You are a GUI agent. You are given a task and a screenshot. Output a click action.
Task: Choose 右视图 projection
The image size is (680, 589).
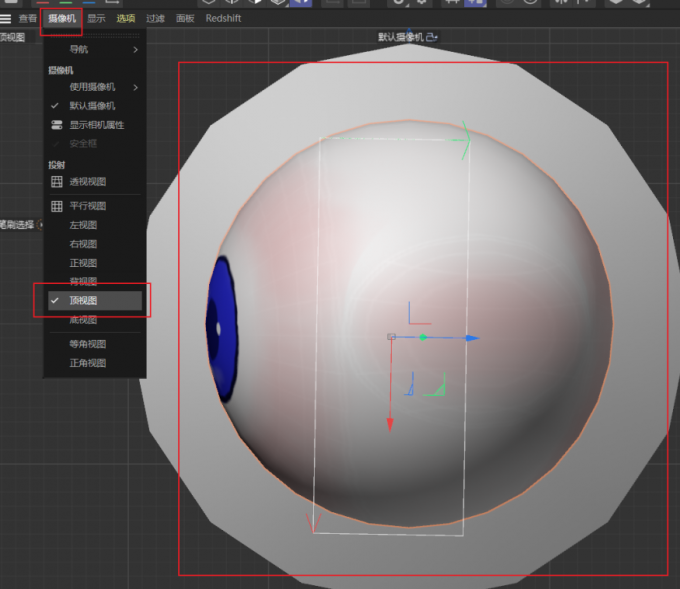pos(95,244)
